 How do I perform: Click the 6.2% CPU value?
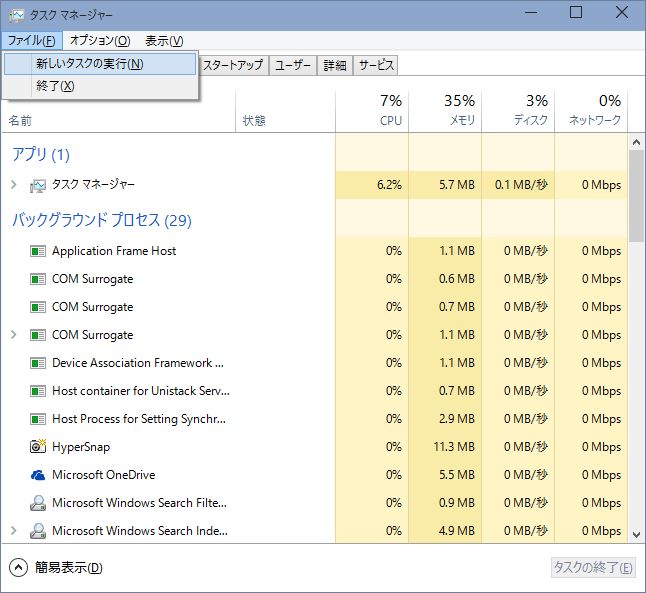click(389, 185)
